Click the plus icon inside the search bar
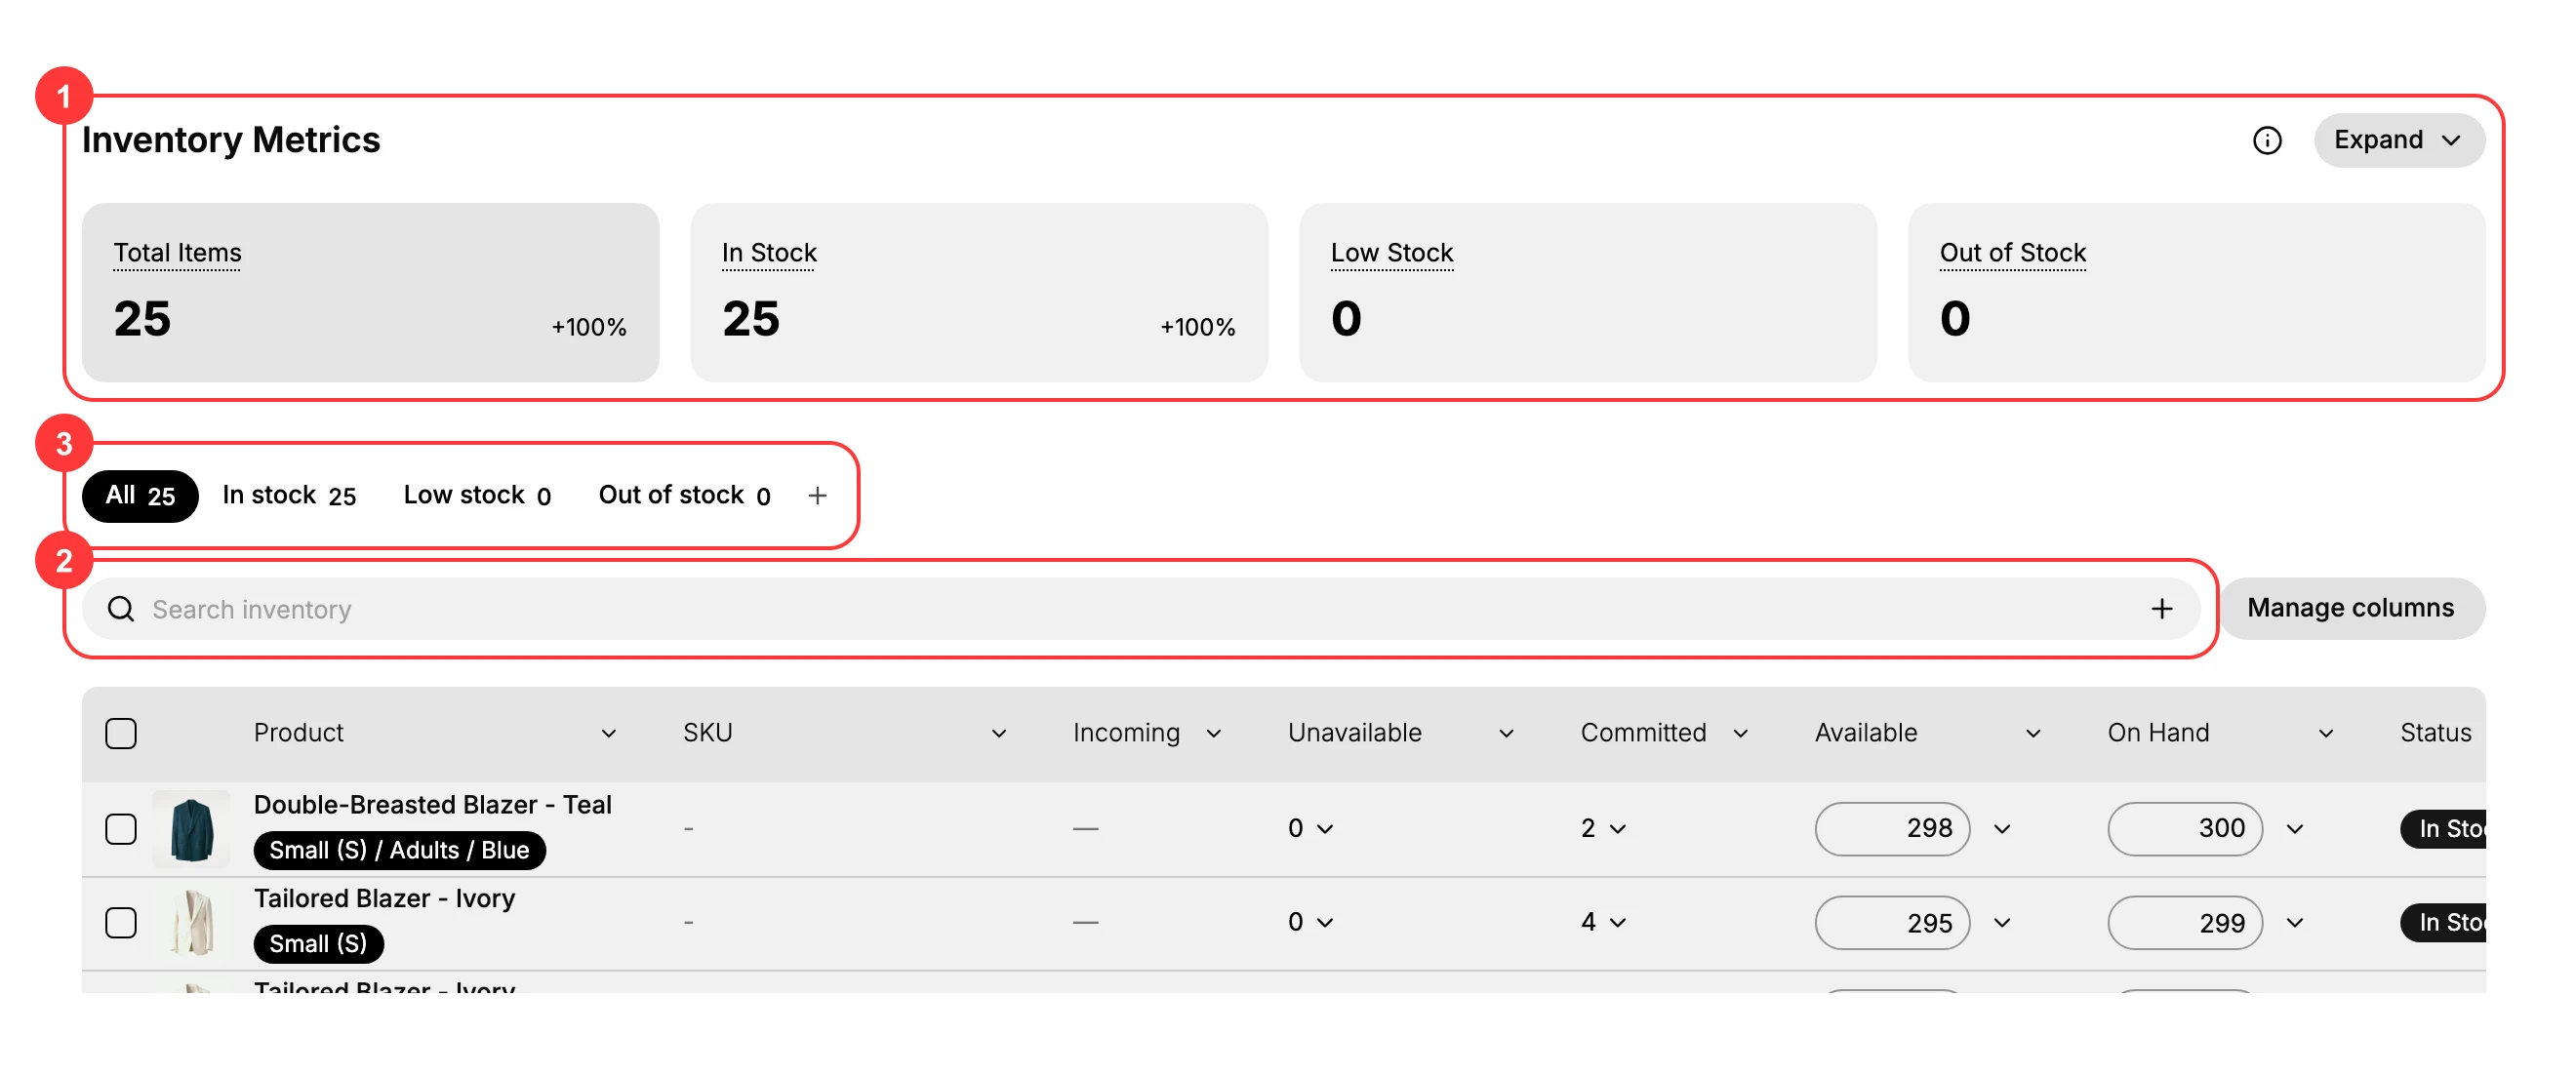Image resolution: width=2576 pixels, height=1075 pixels. click(x=2161, y=608)
